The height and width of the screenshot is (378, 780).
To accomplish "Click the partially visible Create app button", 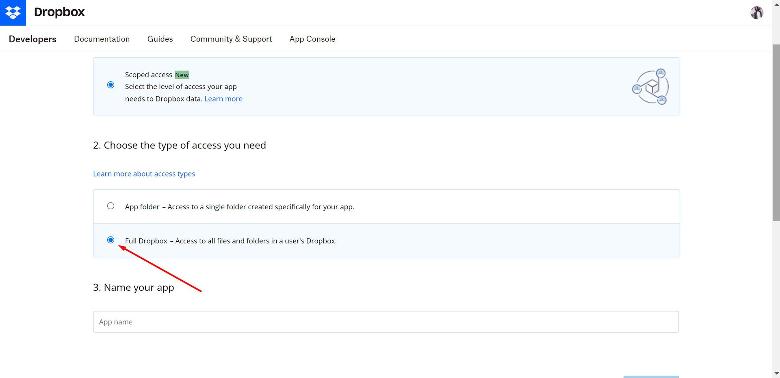I will [x=651, y=377].
